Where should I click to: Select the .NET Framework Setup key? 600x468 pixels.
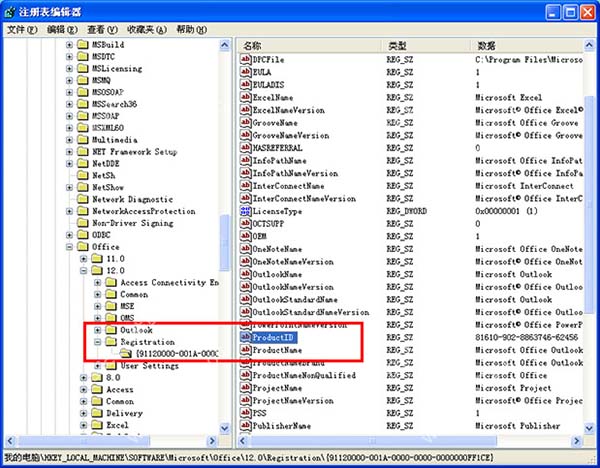[134, 152]
